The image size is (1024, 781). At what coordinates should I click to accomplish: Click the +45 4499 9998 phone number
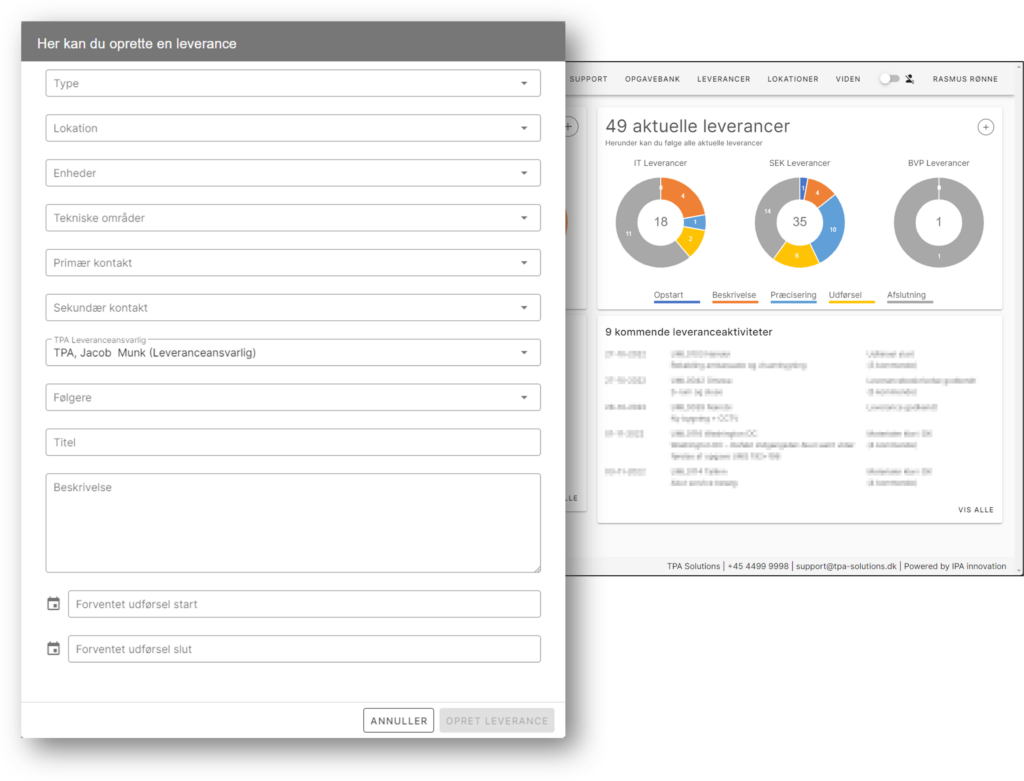(x=758, y=566)
